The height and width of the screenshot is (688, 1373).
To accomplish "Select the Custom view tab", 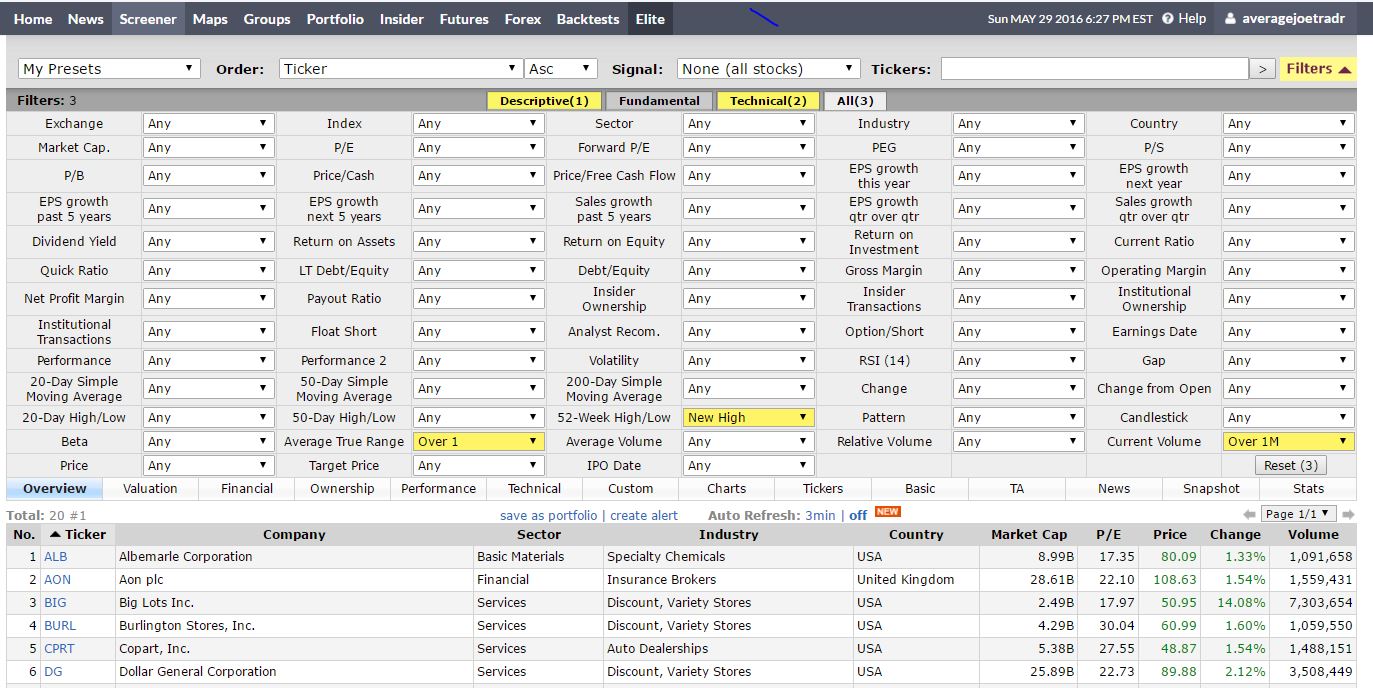I will (x=630, y=489).
